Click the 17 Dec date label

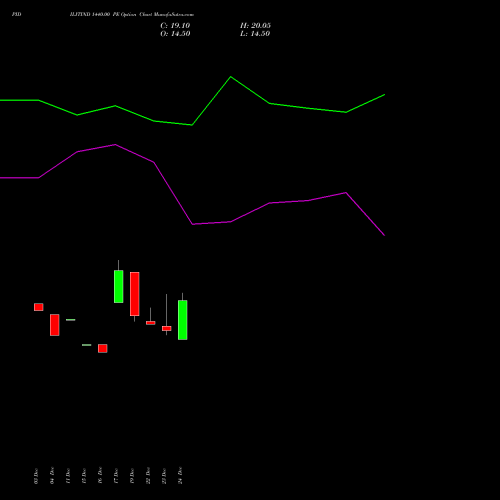click(116, 476)
